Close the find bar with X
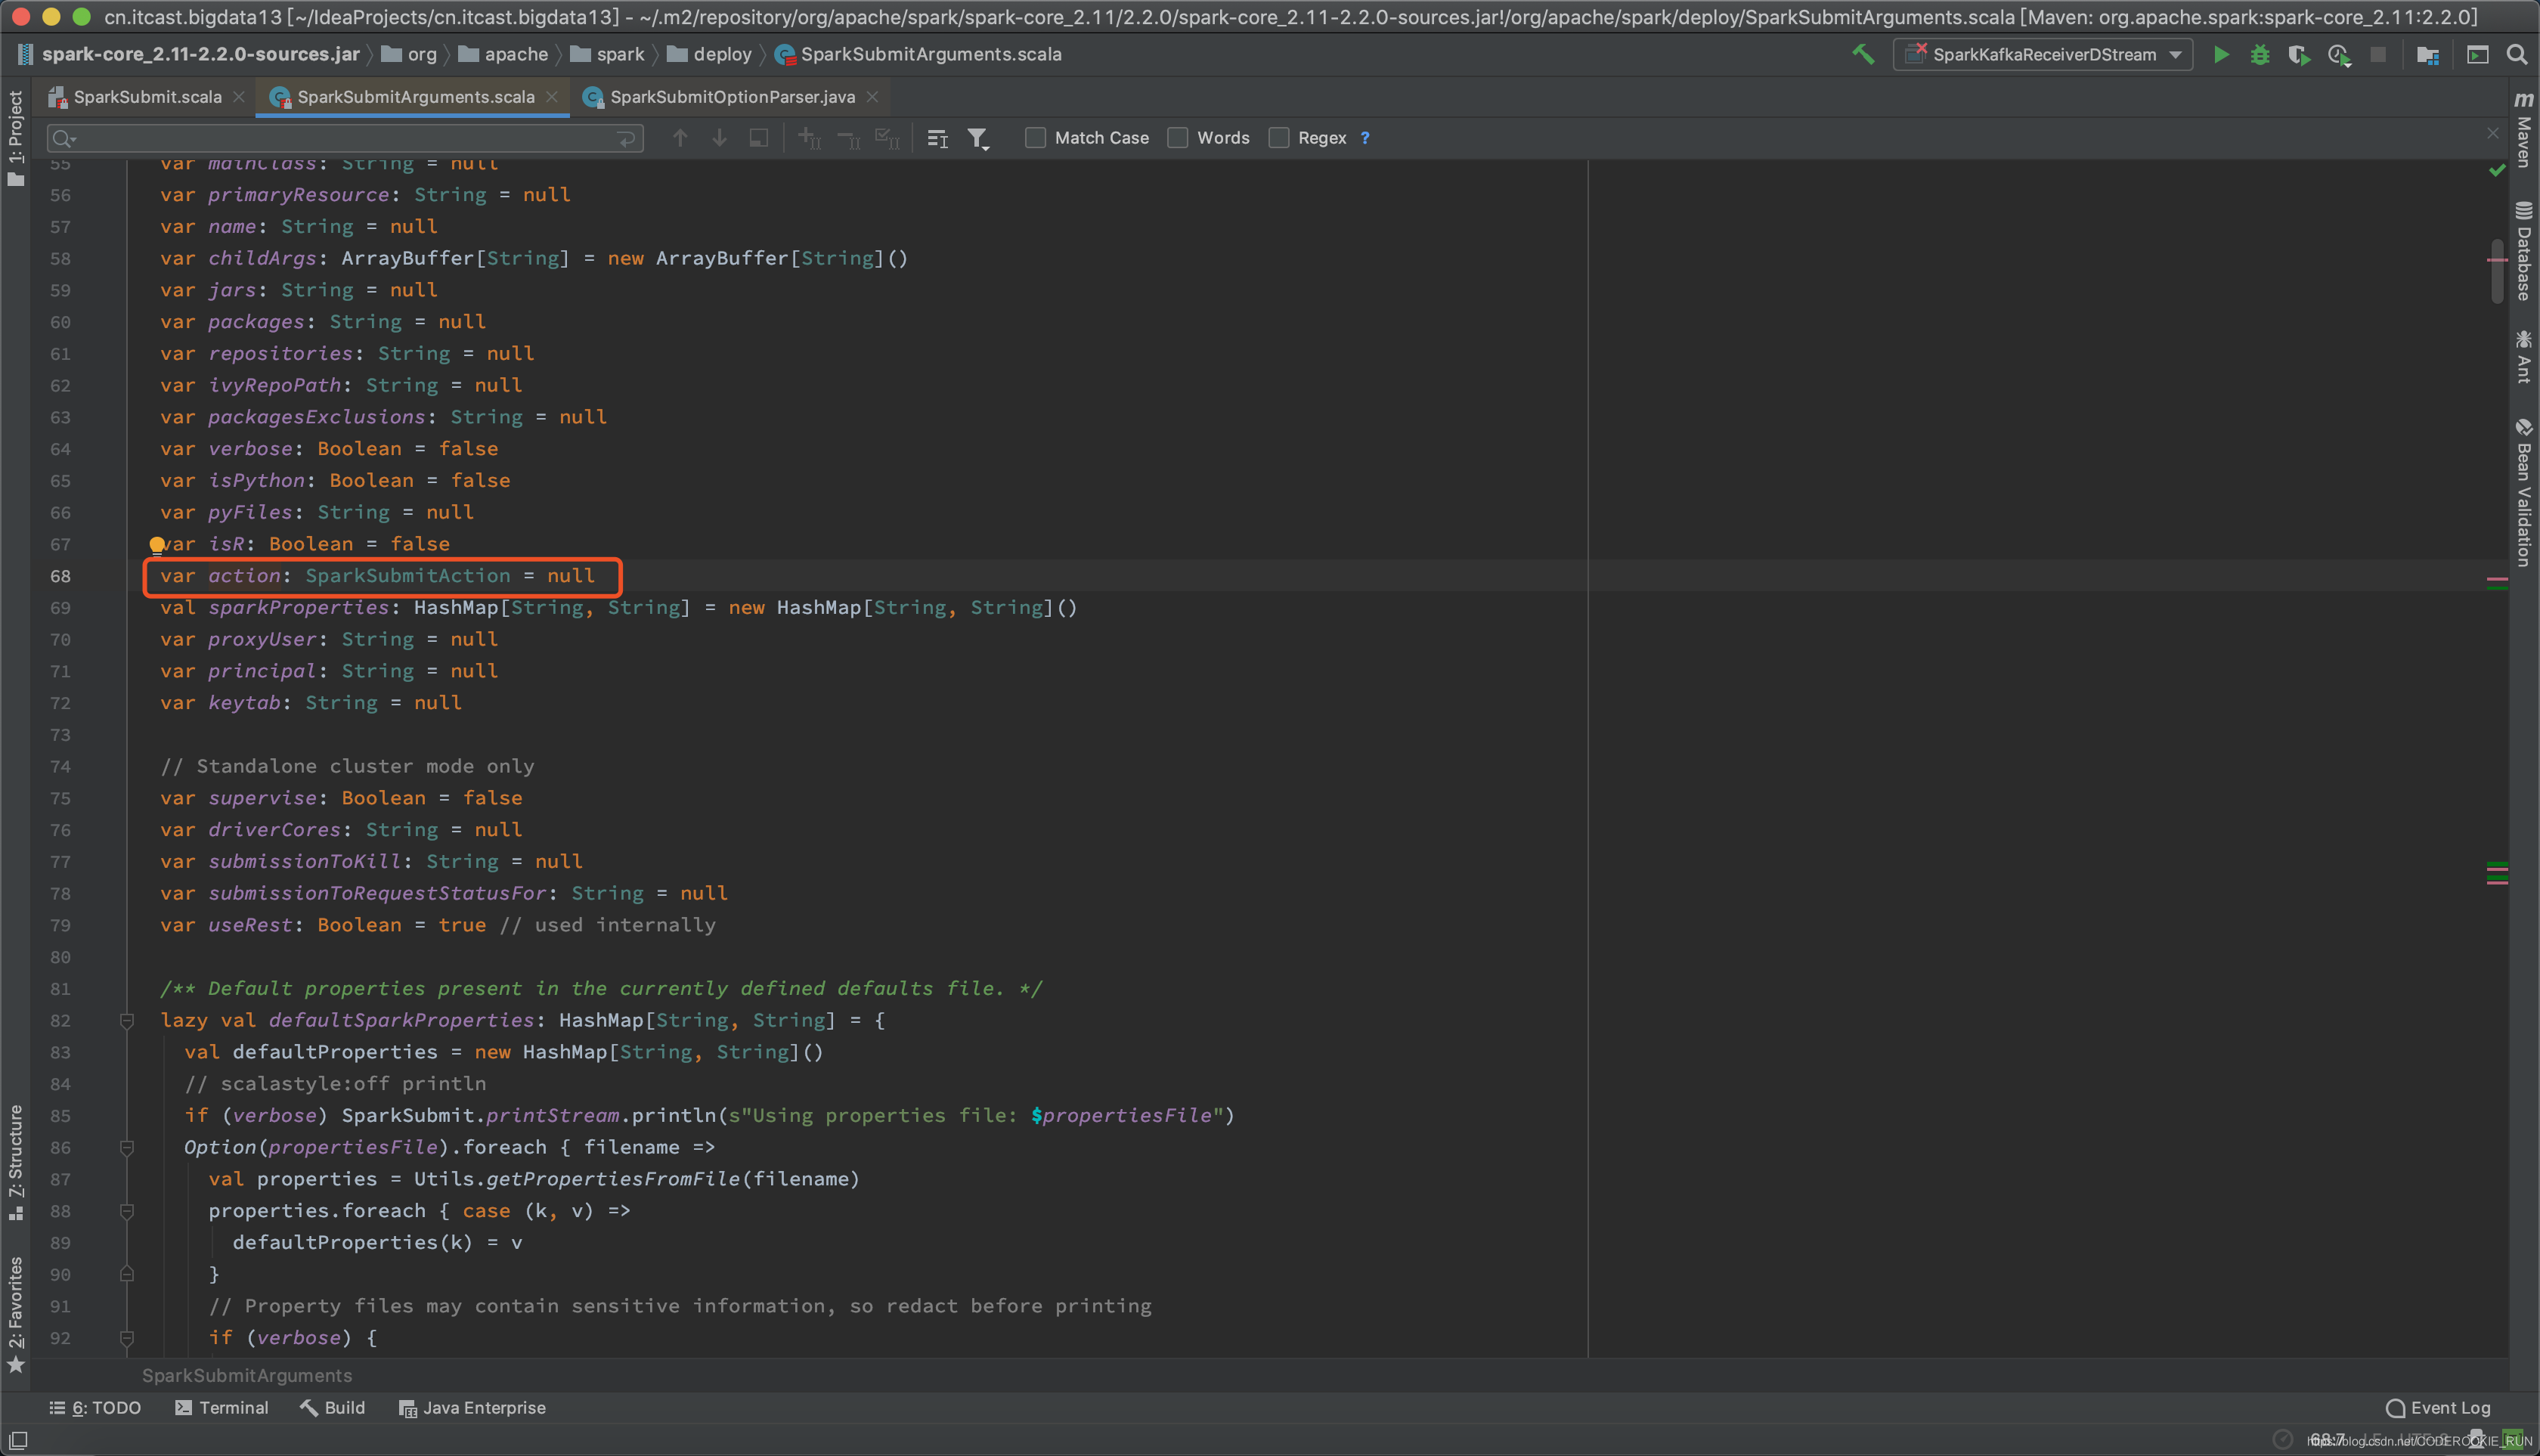The width and height of the screenshot is (2540, 1456). [x=2492, y=133]
